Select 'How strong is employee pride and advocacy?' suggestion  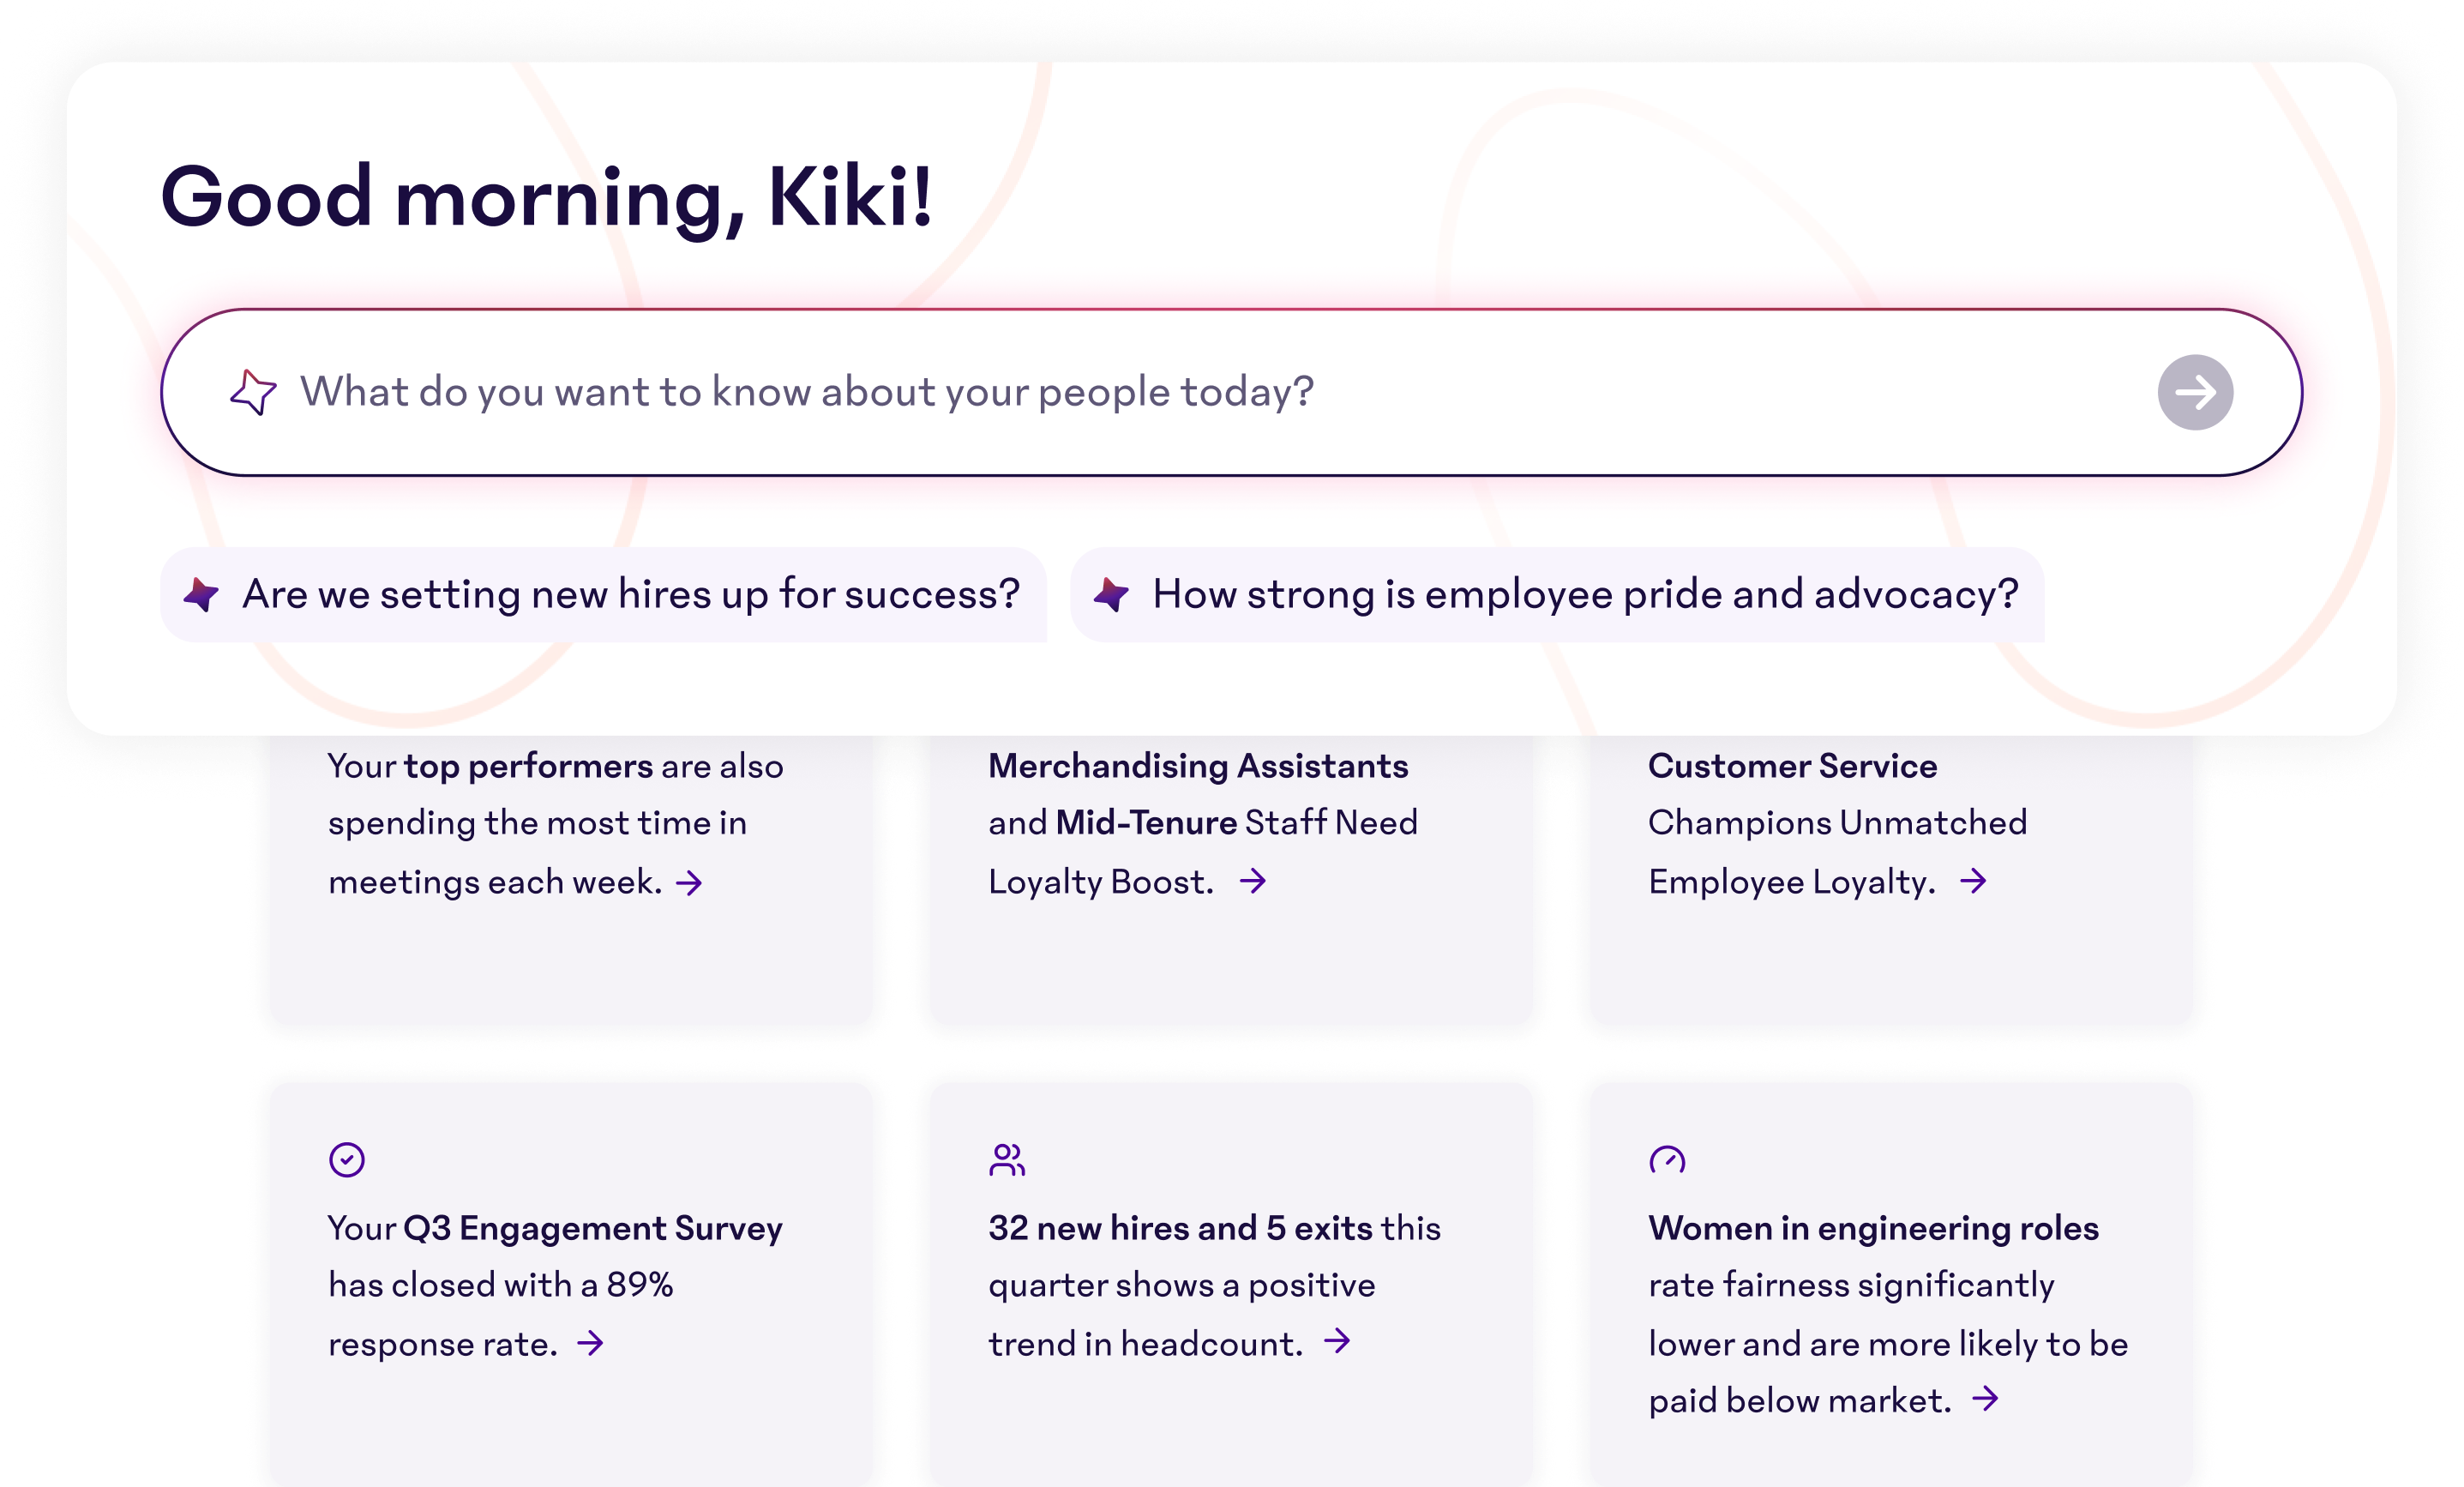click(1585, 595)
